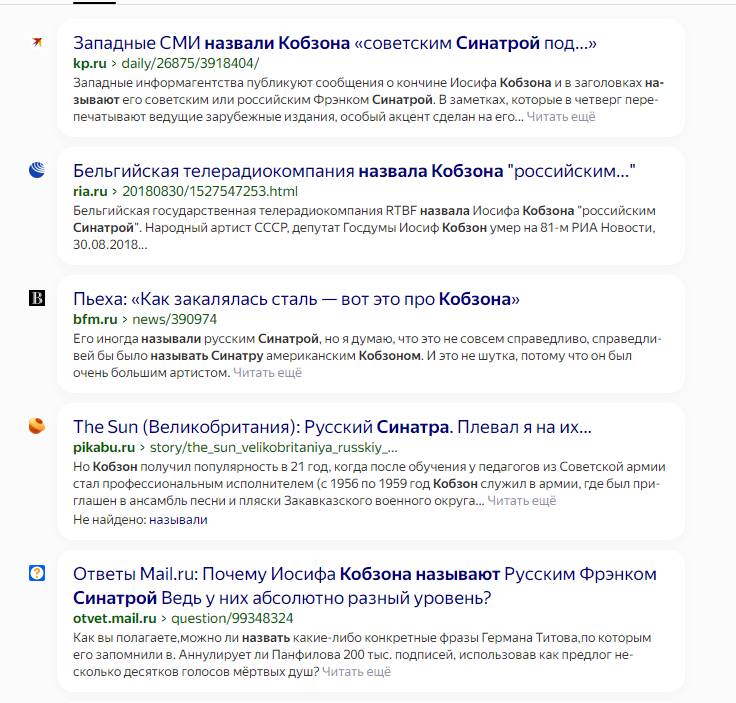Click the ria.ru domain link
Viewport: 736px width, 703px height.
tap(90, 191)
